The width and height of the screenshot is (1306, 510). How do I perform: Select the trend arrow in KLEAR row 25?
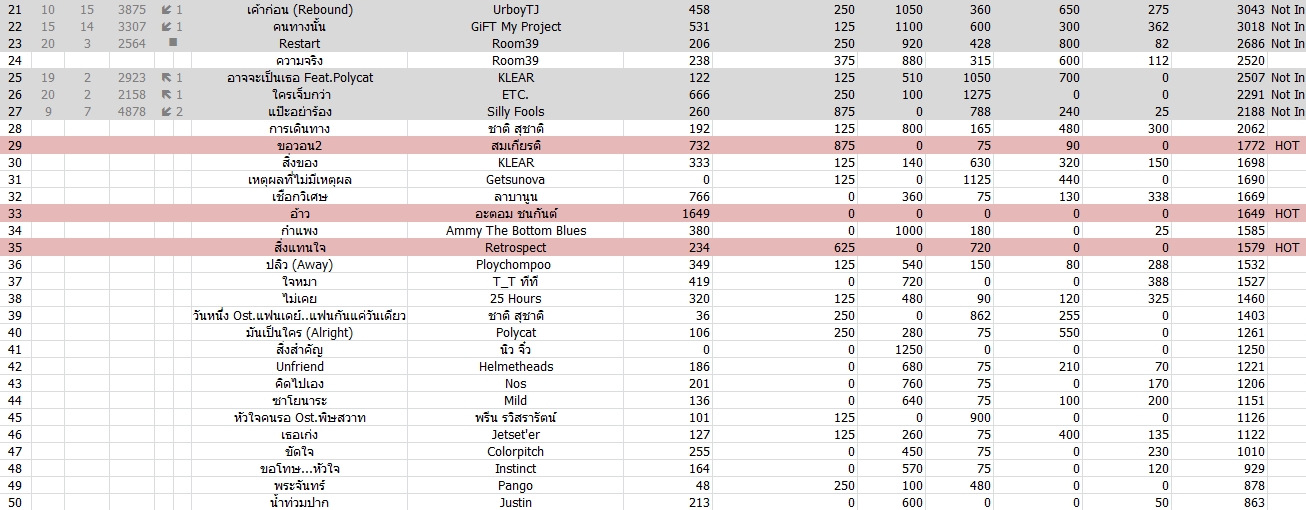[166, 77]
